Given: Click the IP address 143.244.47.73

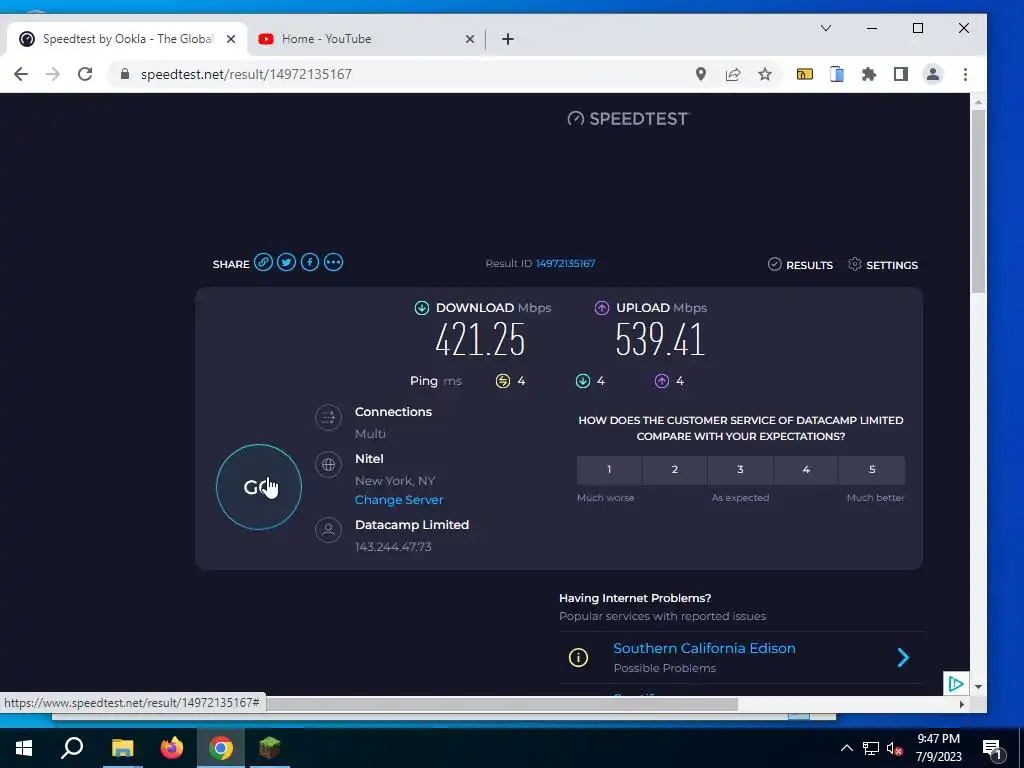Looking at the screenshot, I should [393, 547].
